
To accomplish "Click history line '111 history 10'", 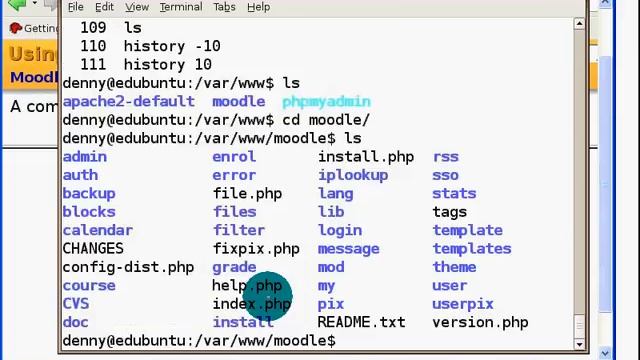I will click(x=146, y=64).
